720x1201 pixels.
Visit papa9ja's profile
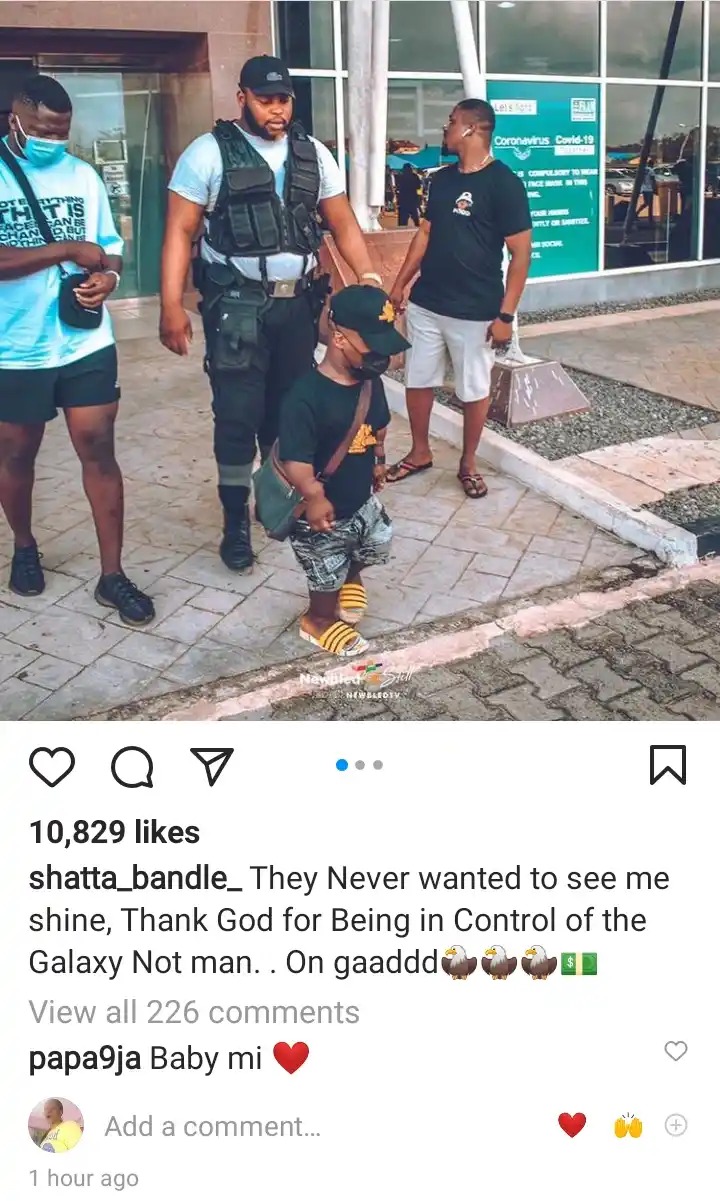pos(85,1058)
